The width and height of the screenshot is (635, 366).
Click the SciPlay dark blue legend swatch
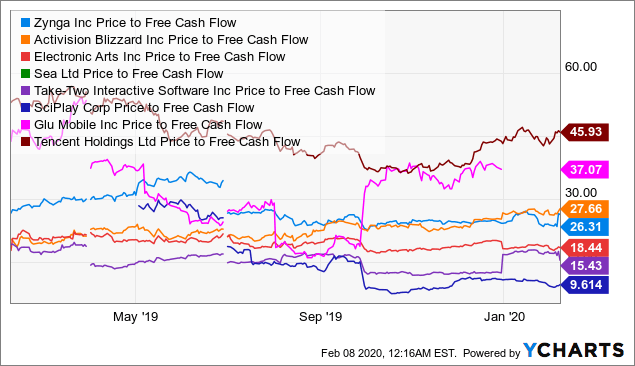tap(26, 108)
